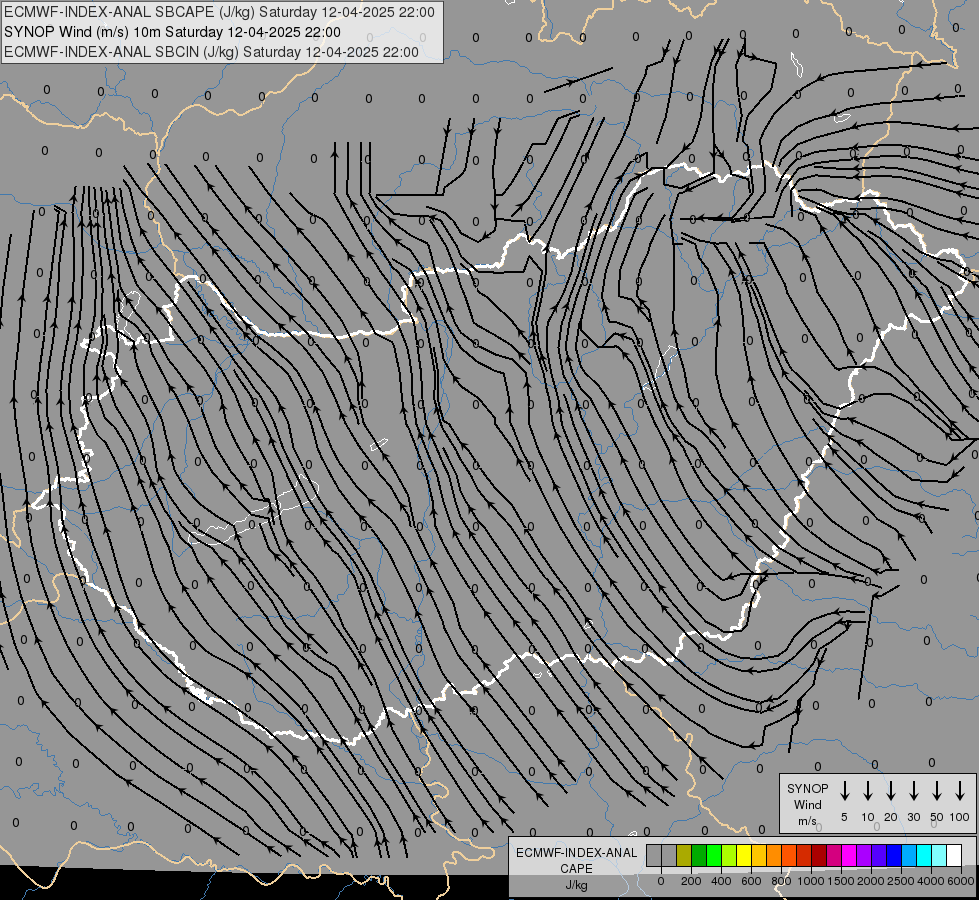The width and height of the screenshot is (979, 900).
Task: Click the 4000 value on CAPE scale
Action: point(931,881)
